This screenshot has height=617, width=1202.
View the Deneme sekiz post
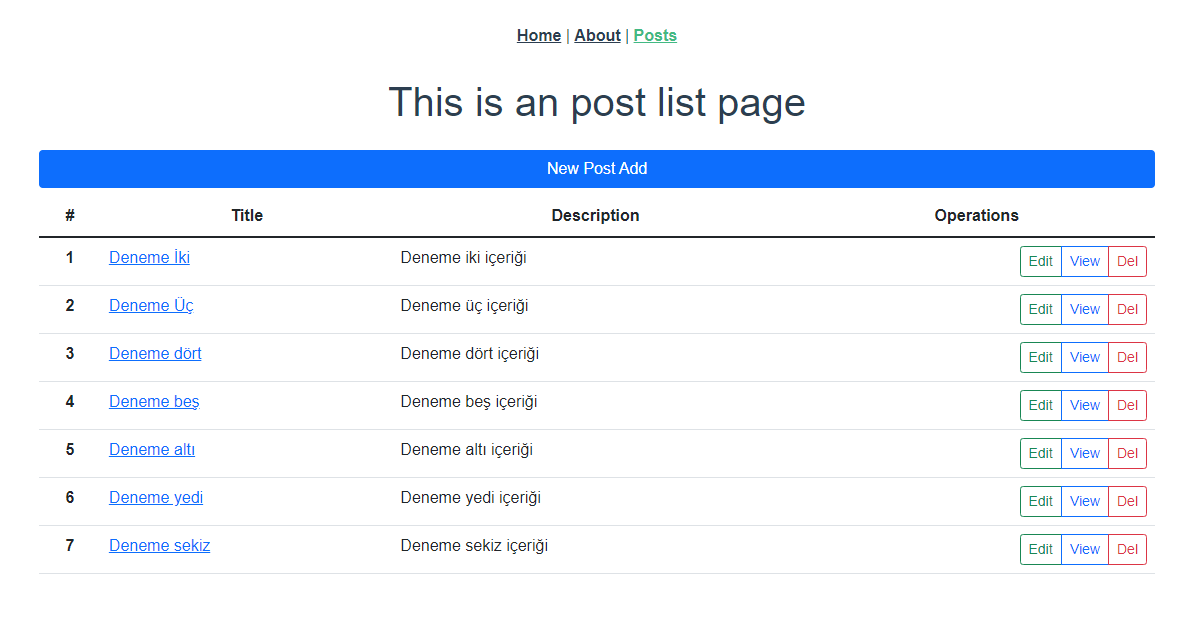(1085, 549)
